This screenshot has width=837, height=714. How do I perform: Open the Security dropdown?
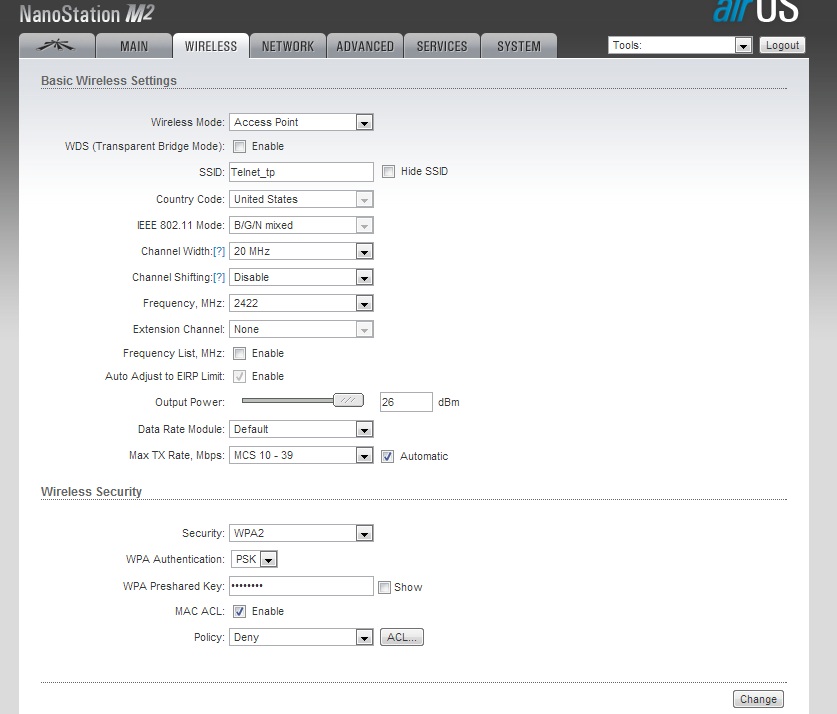(x=301, y=533)
